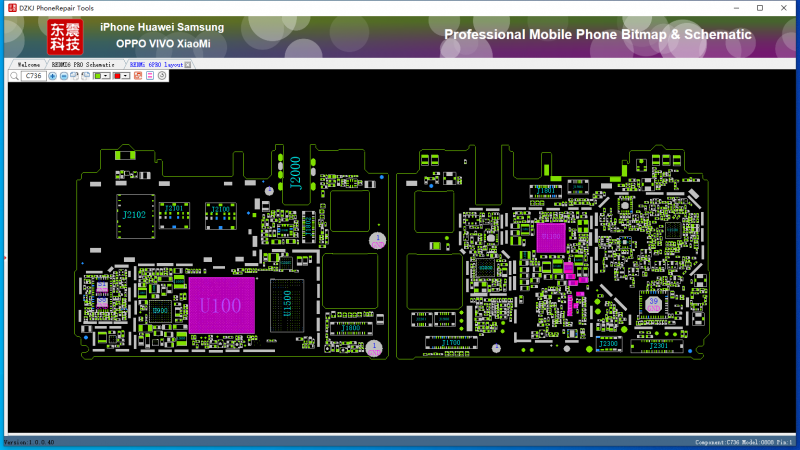
Task: Click the orange network connection icon
Action: click(x=138, y=76)
